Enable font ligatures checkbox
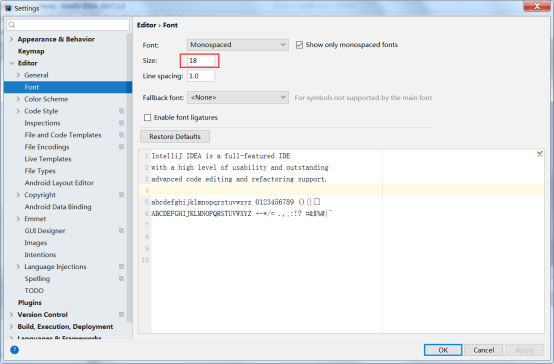This screenshot has height=364, width=554. click(x=147, y=117)
